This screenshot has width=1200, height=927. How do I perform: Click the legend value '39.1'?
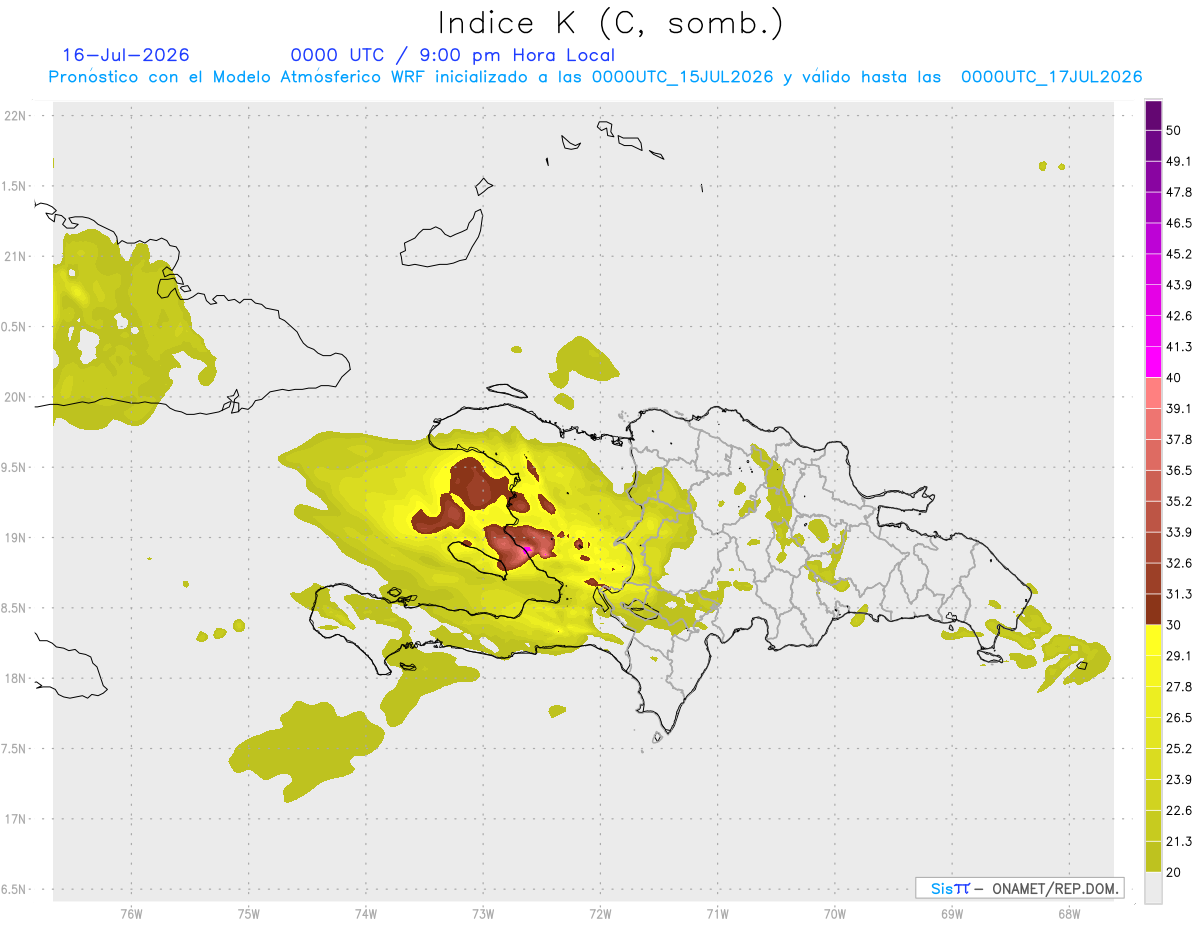1179,409
